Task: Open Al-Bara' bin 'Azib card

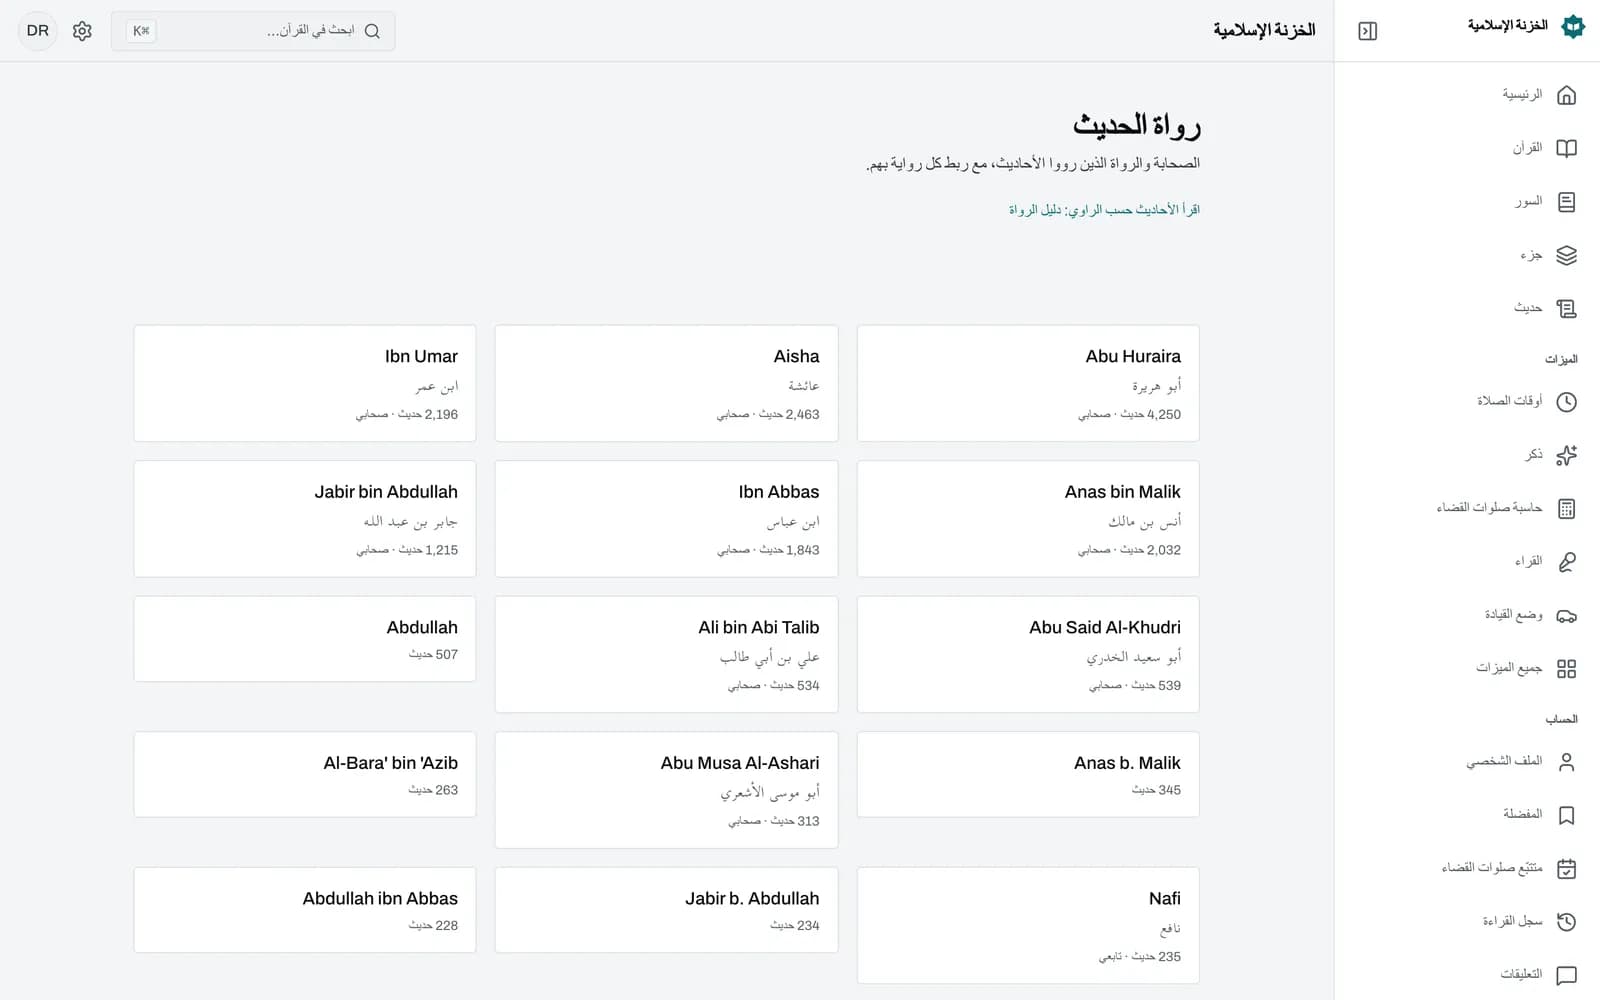Action: (x=305, y=774)
